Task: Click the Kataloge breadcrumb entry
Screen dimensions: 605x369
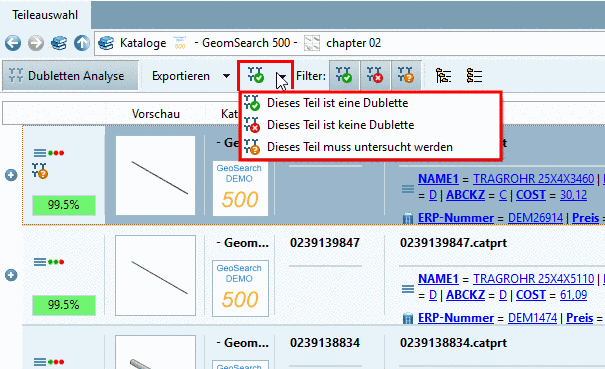Action: coord(143,43)
